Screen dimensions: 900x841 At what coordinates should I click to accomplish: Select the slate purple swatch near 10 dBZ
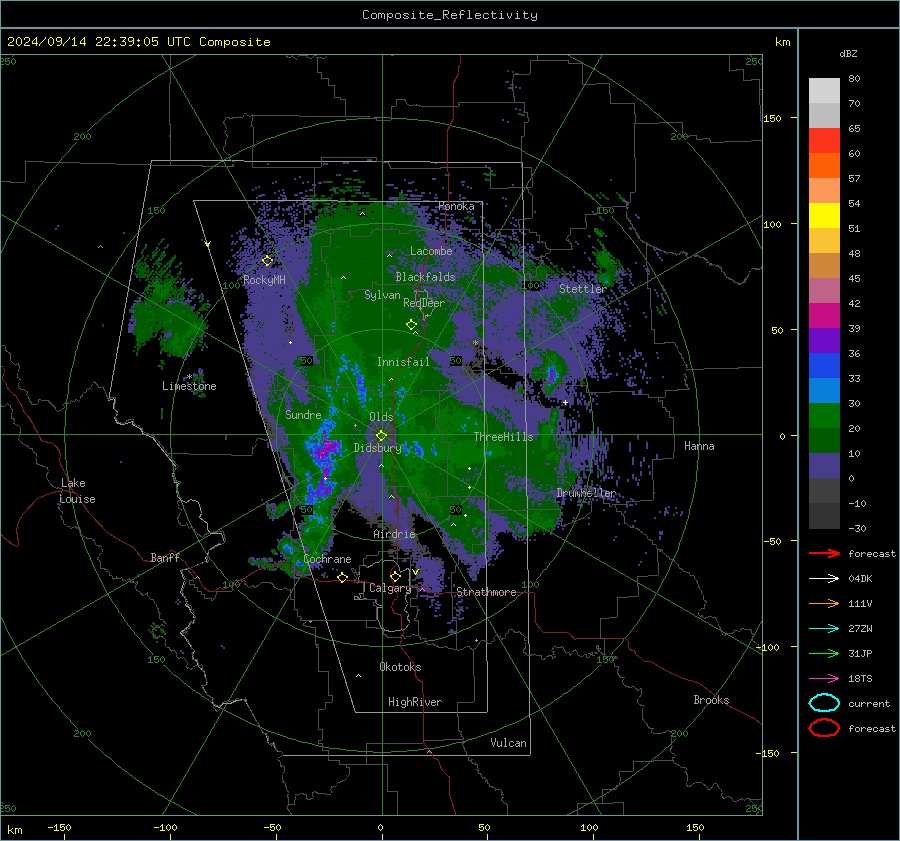[824, 465]
